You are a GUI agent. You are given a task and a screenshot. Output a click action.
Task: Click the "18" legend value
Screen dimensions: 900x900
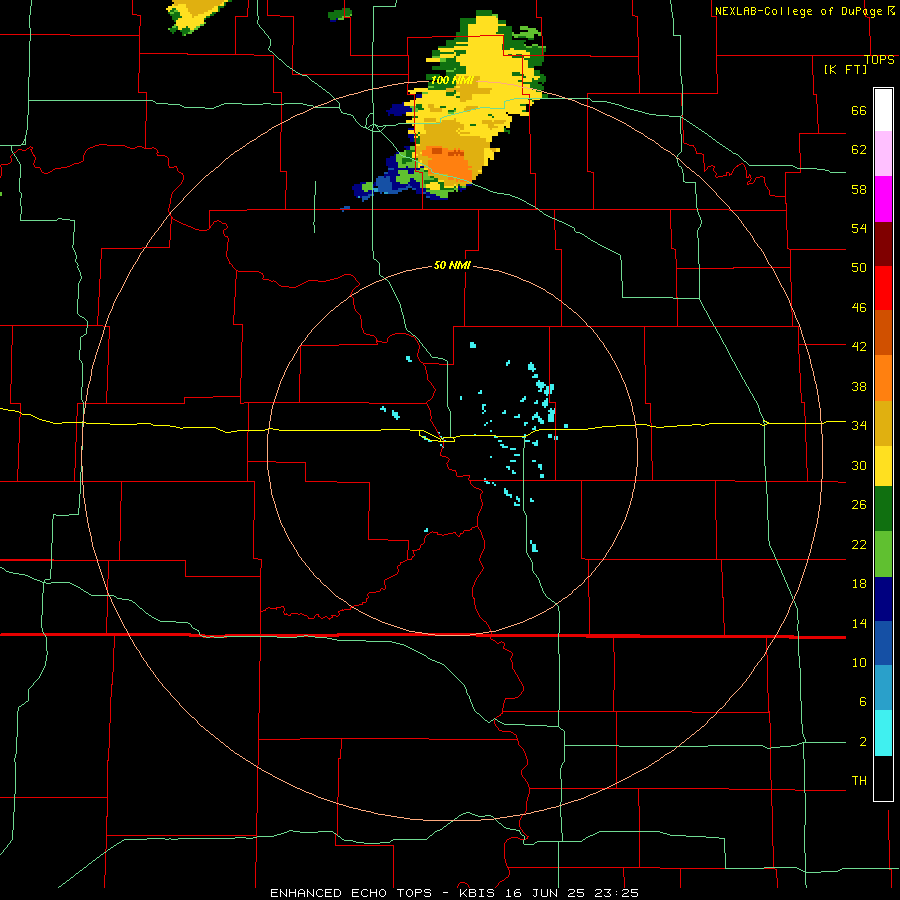point(859,584)
